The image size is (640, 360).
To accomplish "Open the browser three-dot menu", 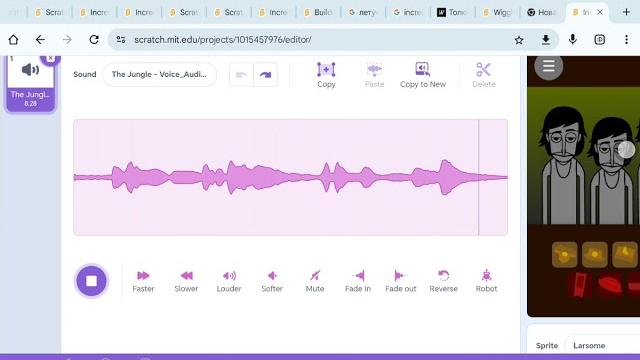I will 626,40.
